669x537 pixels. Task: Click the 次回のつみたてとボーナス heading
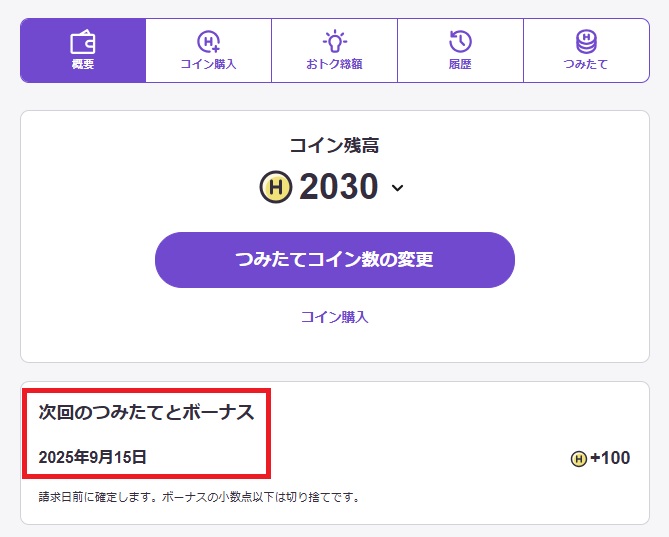(146, 412)
